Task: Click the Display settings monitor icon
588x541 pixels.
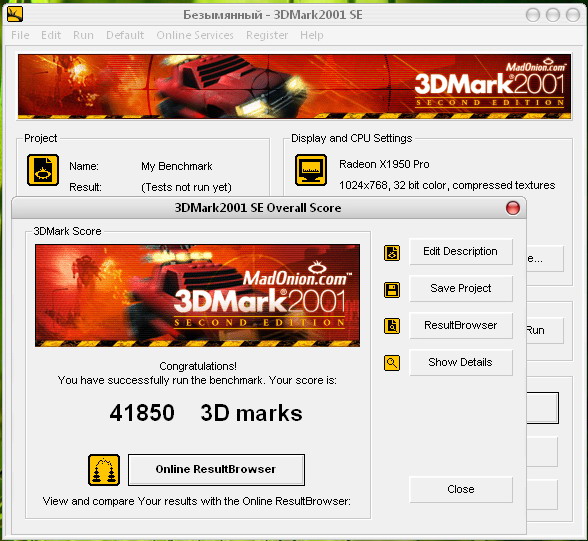Action: (x=311, y=170)
